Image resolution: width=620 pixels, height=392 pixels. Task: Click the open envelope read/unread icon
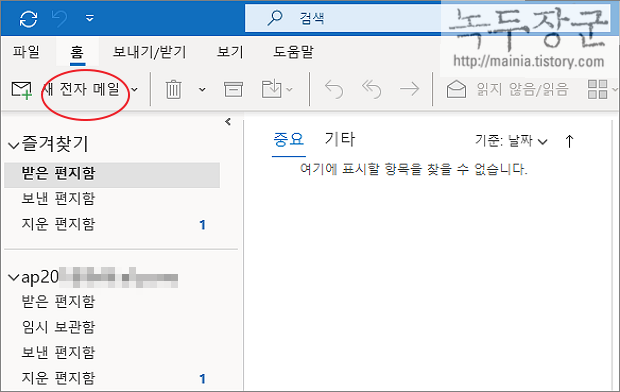[456, 89]
